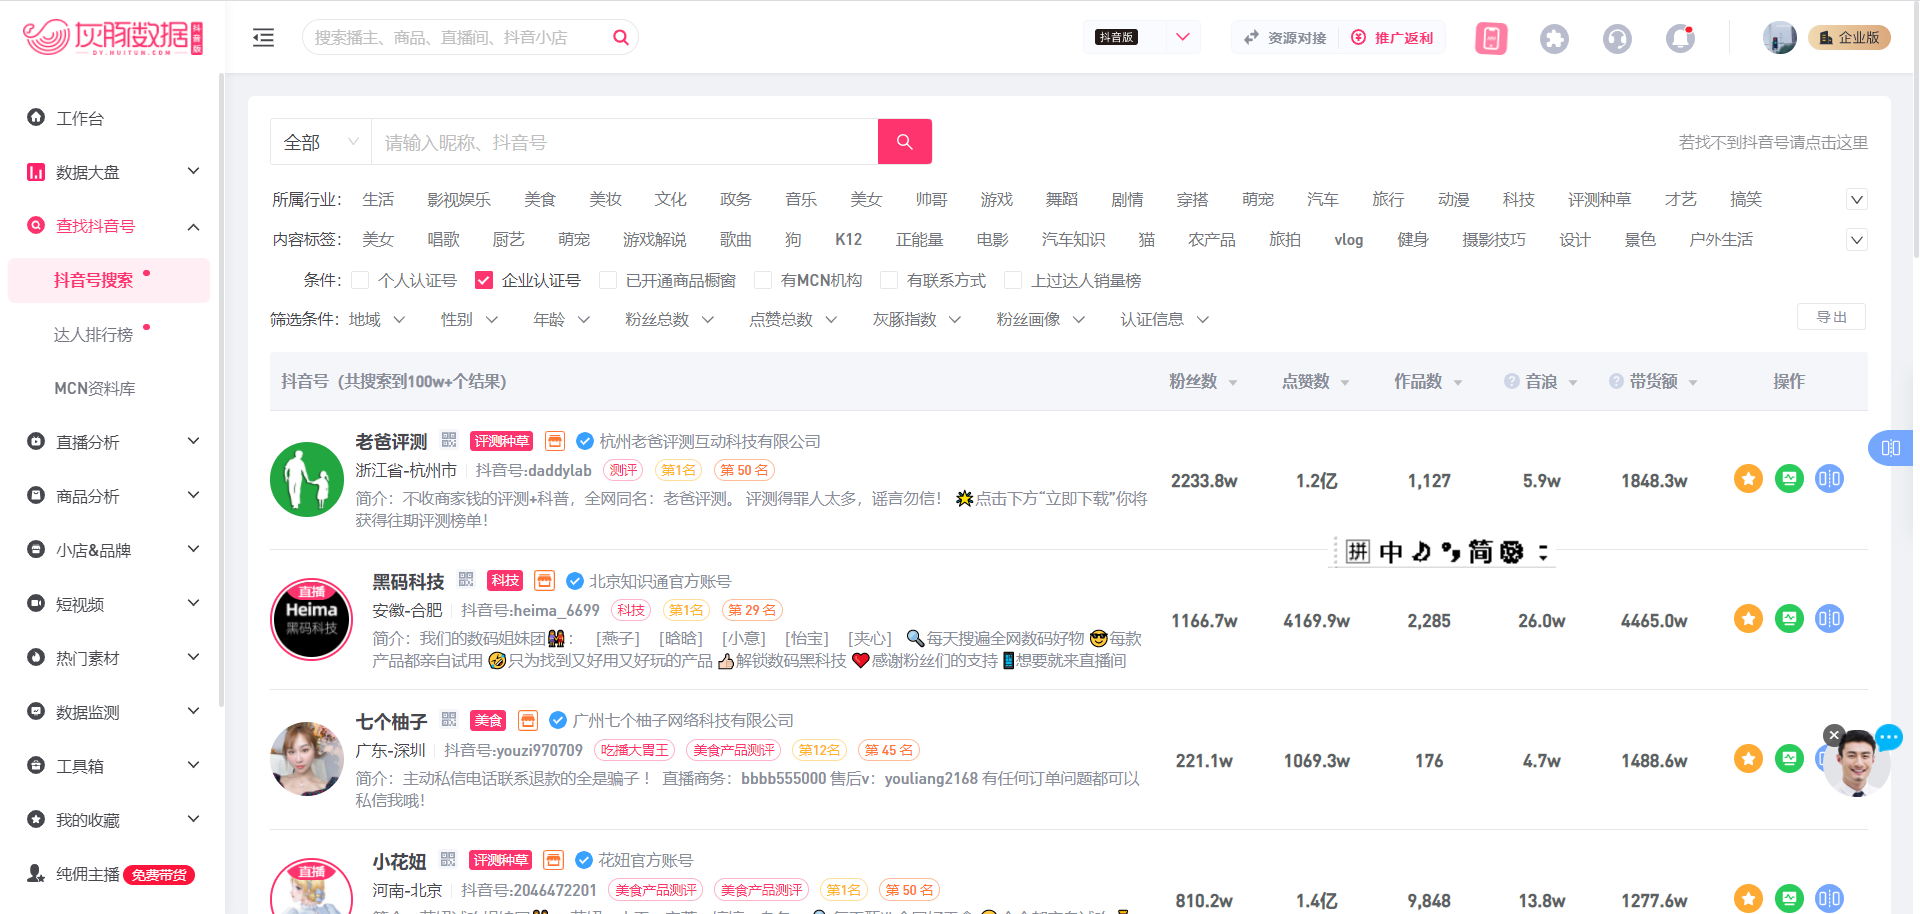Open the 地域 filter dropdown
The width and height of the screenshot is (1920, 914).
click(377, 319)
